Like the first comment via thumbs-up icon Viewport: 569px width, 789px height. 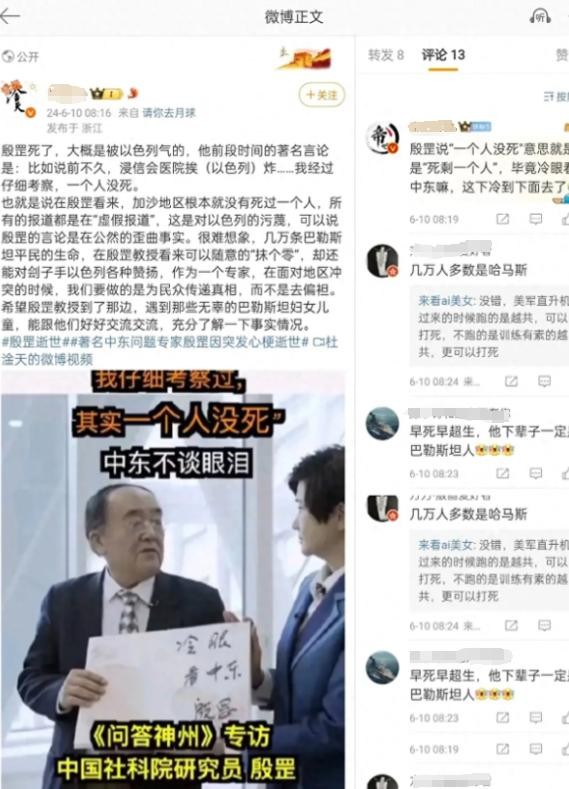tap(565, 219)
